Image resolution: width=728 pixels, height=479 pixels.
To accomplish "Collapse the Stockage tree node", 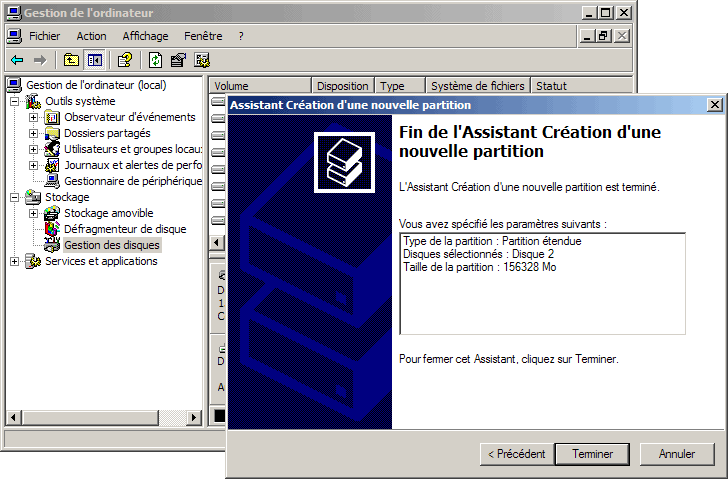I will [15, 197].
